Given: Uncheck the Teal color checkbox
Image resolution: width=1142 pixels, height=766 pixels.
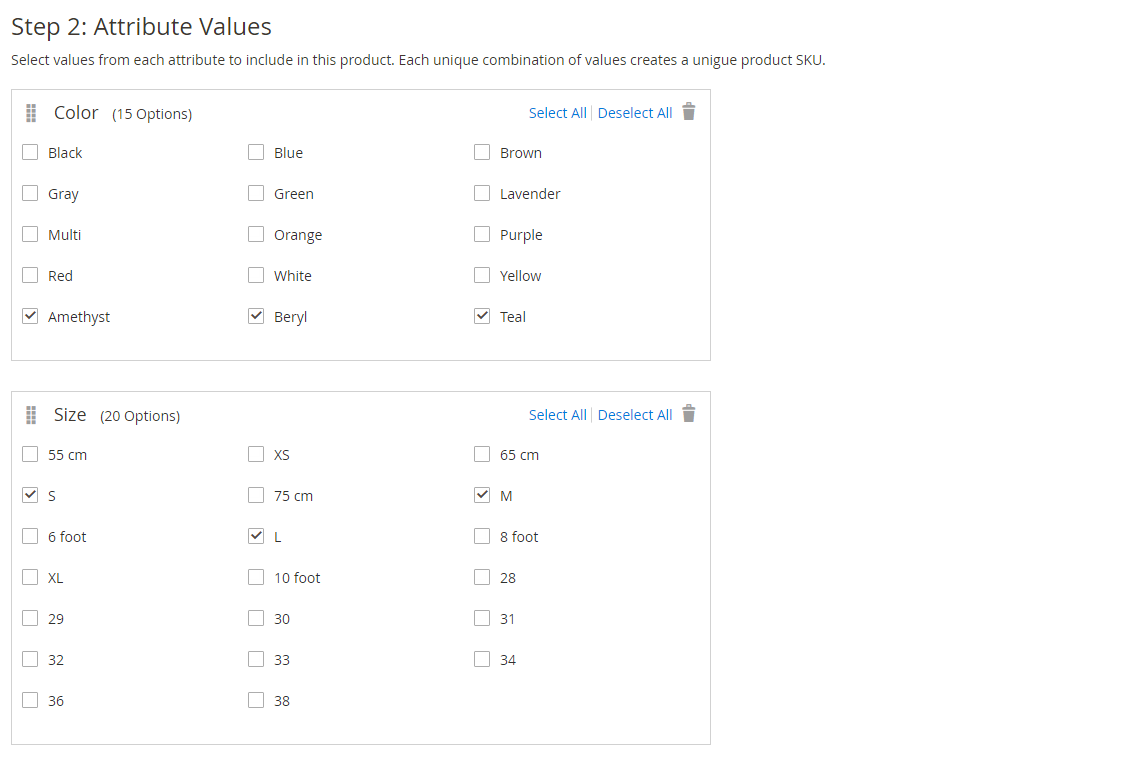Looking at the screenshot, I should coord(481,316).
